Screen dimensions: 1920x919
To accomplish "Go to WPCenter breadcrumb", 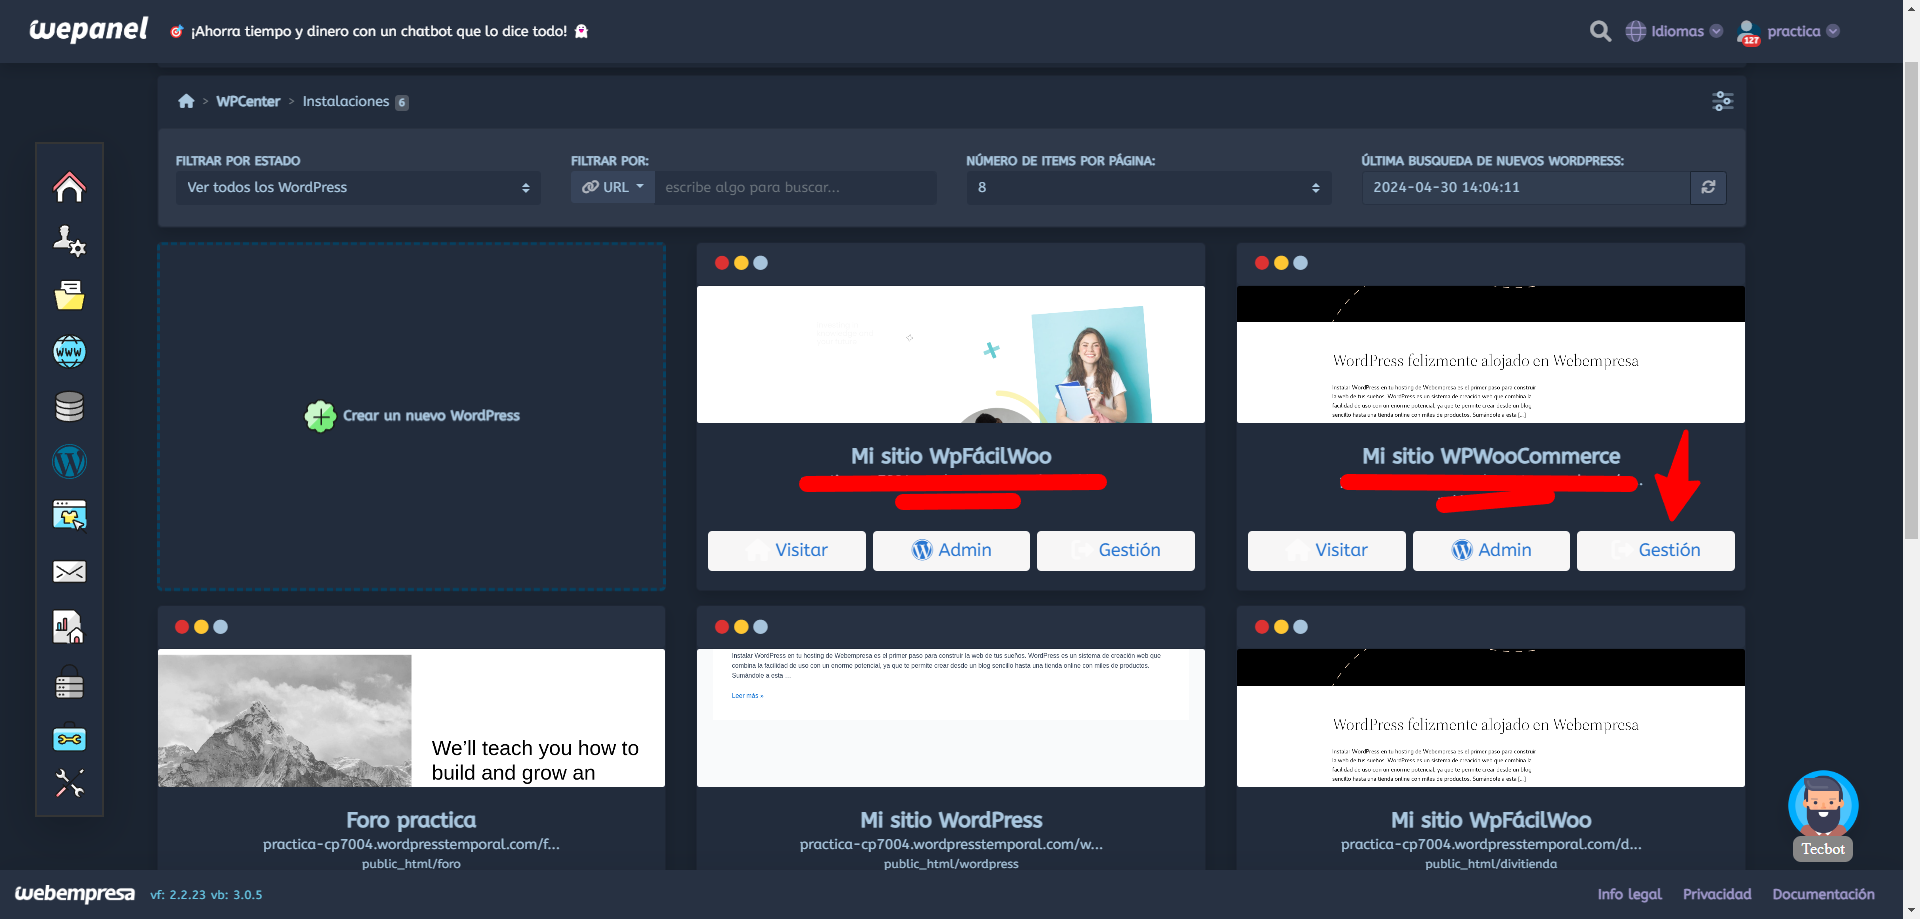I will coord(248,101).
